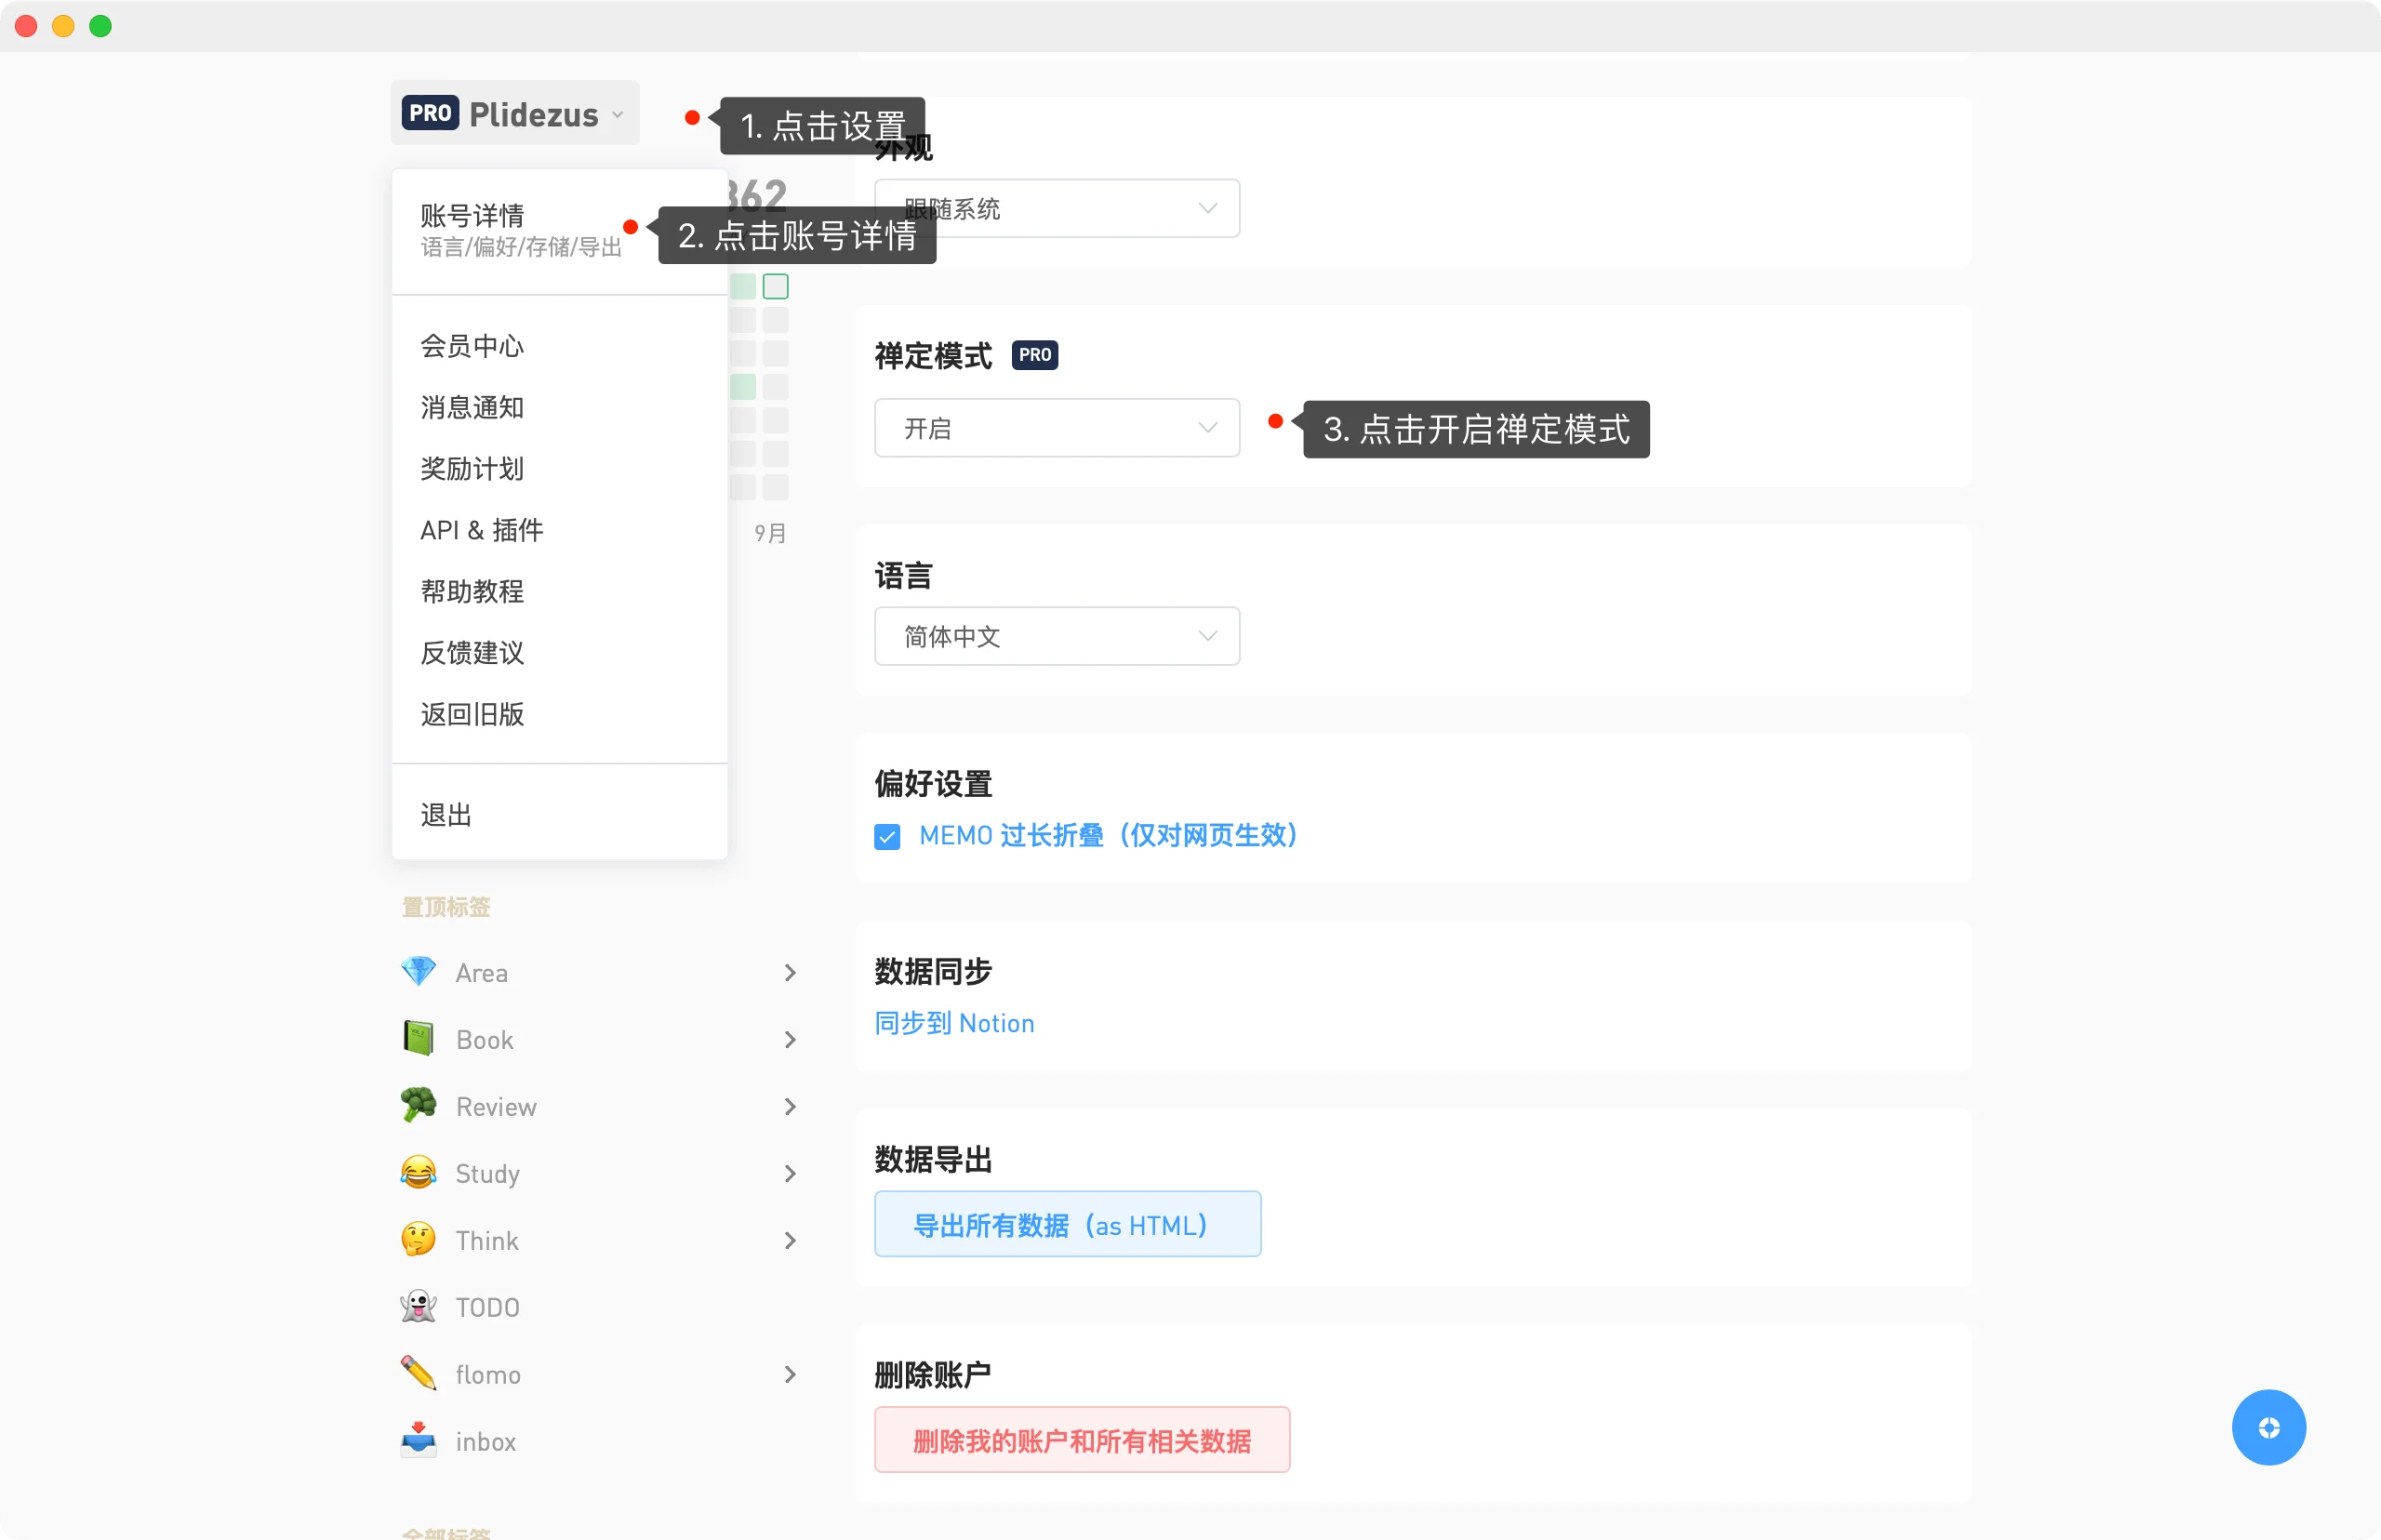Close the window with red button
This screenshot has width=2381, height=1540.
[x=26, y=26]
